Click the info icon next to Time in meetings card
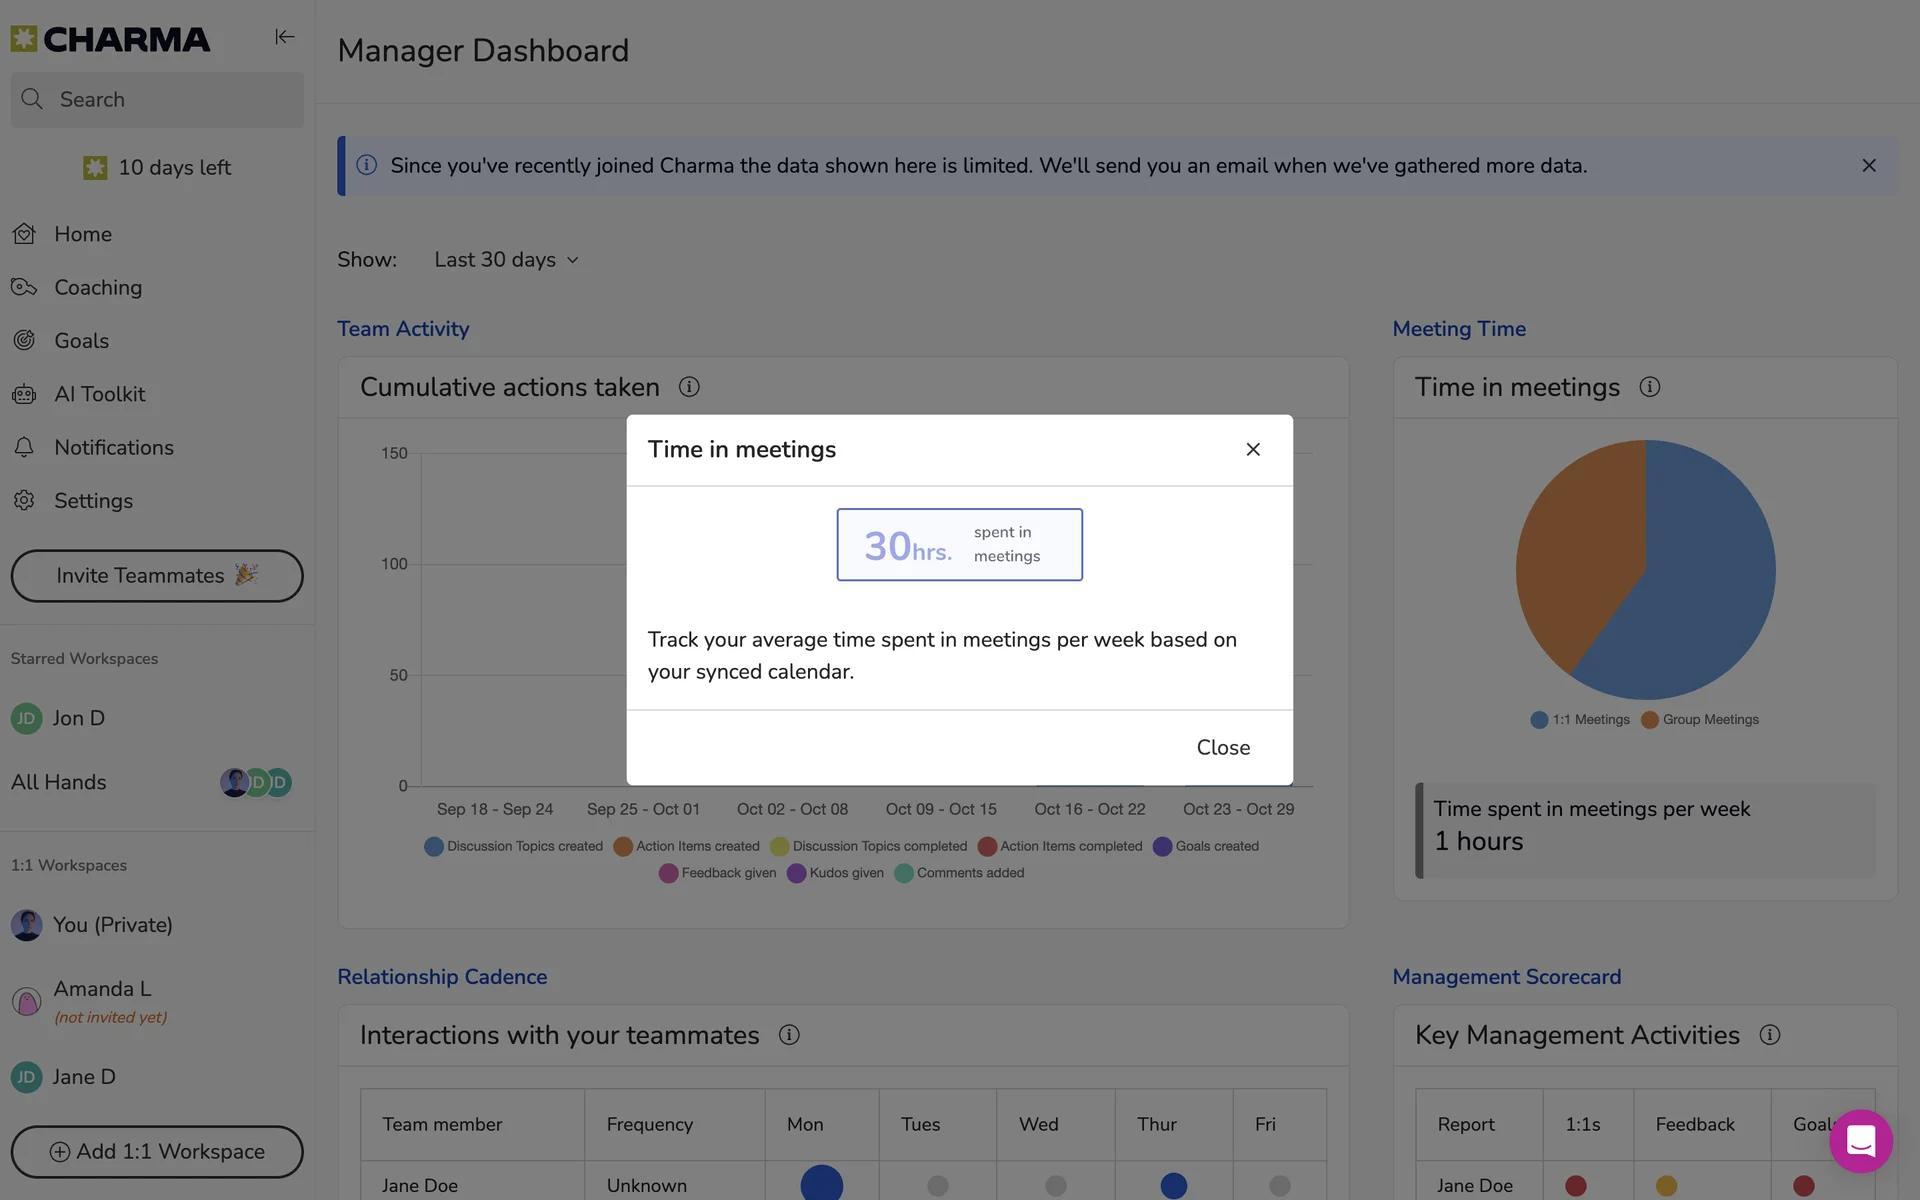This screenshot has width=1920, height=1200. 1650,387
